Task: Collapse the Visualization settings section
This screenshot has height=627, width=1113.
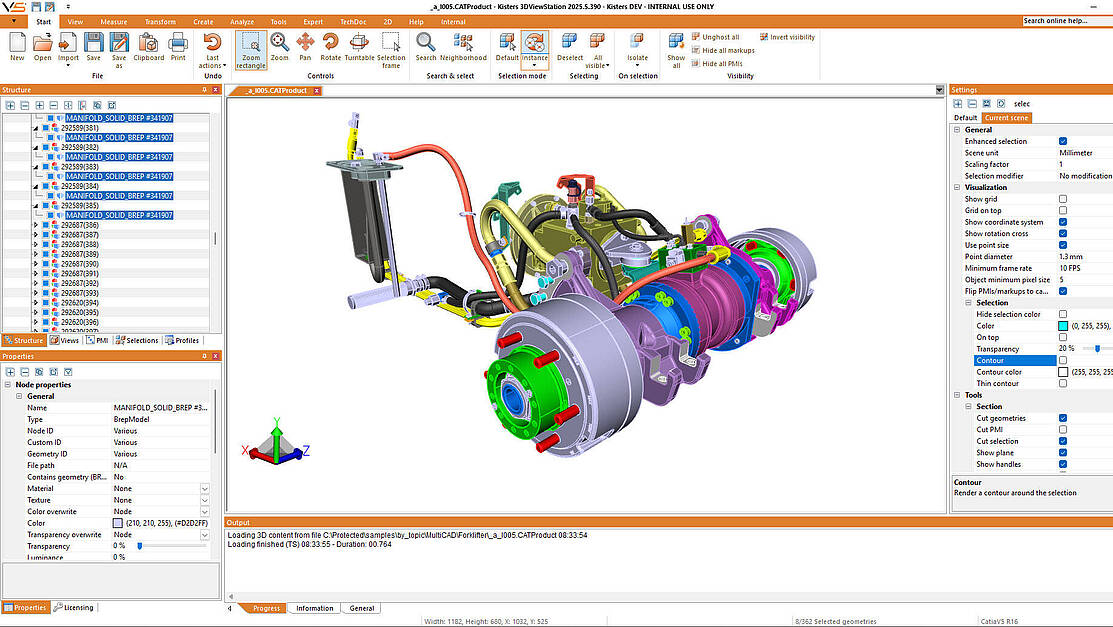Action: pyautogui.click(x=957, y=187)
